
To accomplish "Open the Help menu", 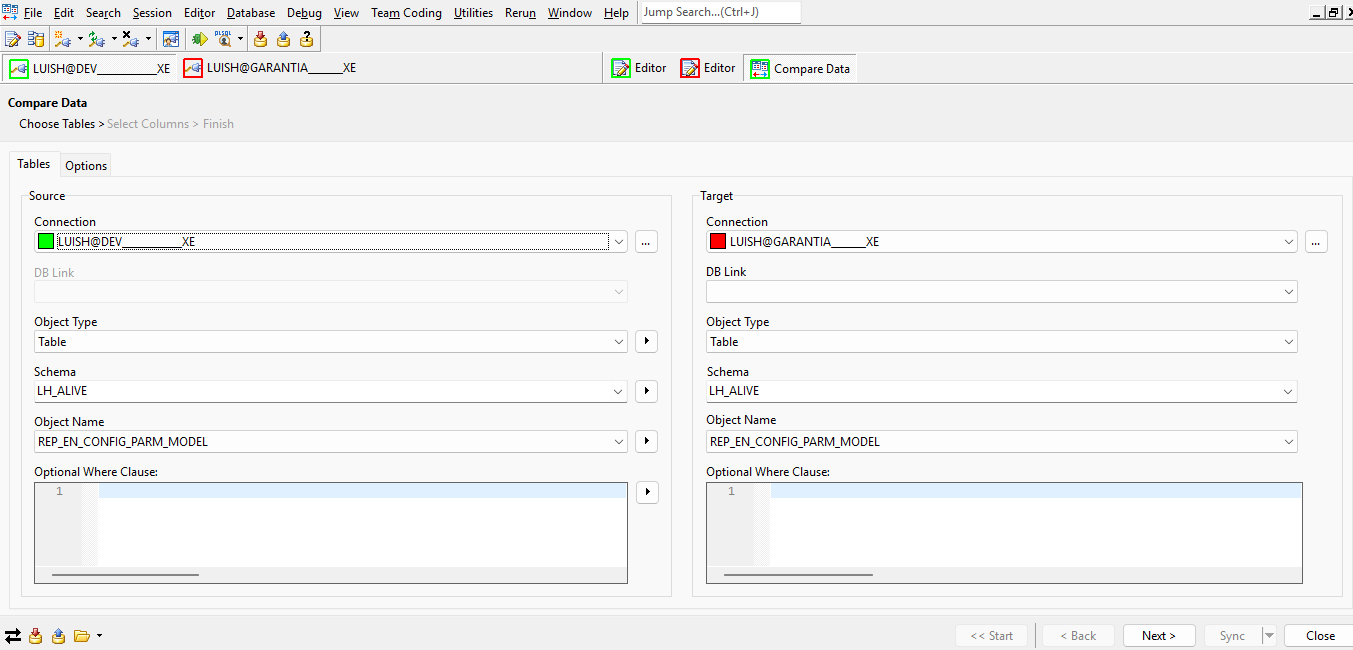I will [617, 13].
